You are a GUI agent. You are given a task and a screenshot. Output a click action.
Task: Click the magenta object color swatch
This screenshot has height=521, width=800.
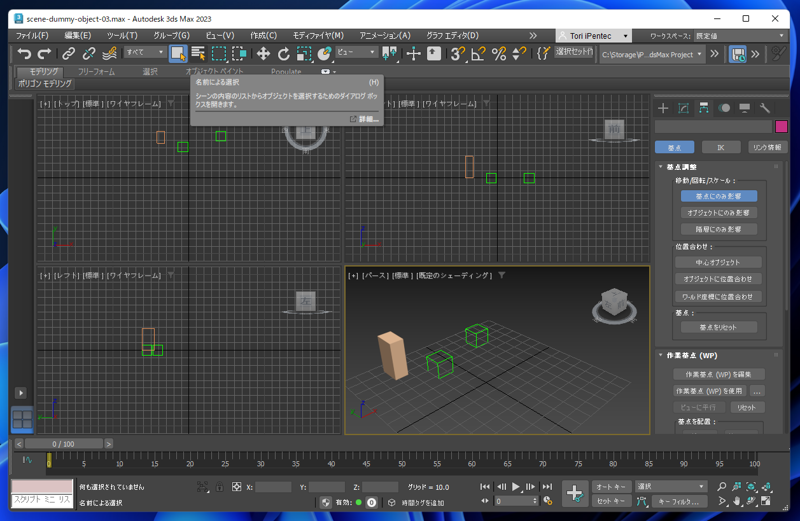click(x=781, y=126)
